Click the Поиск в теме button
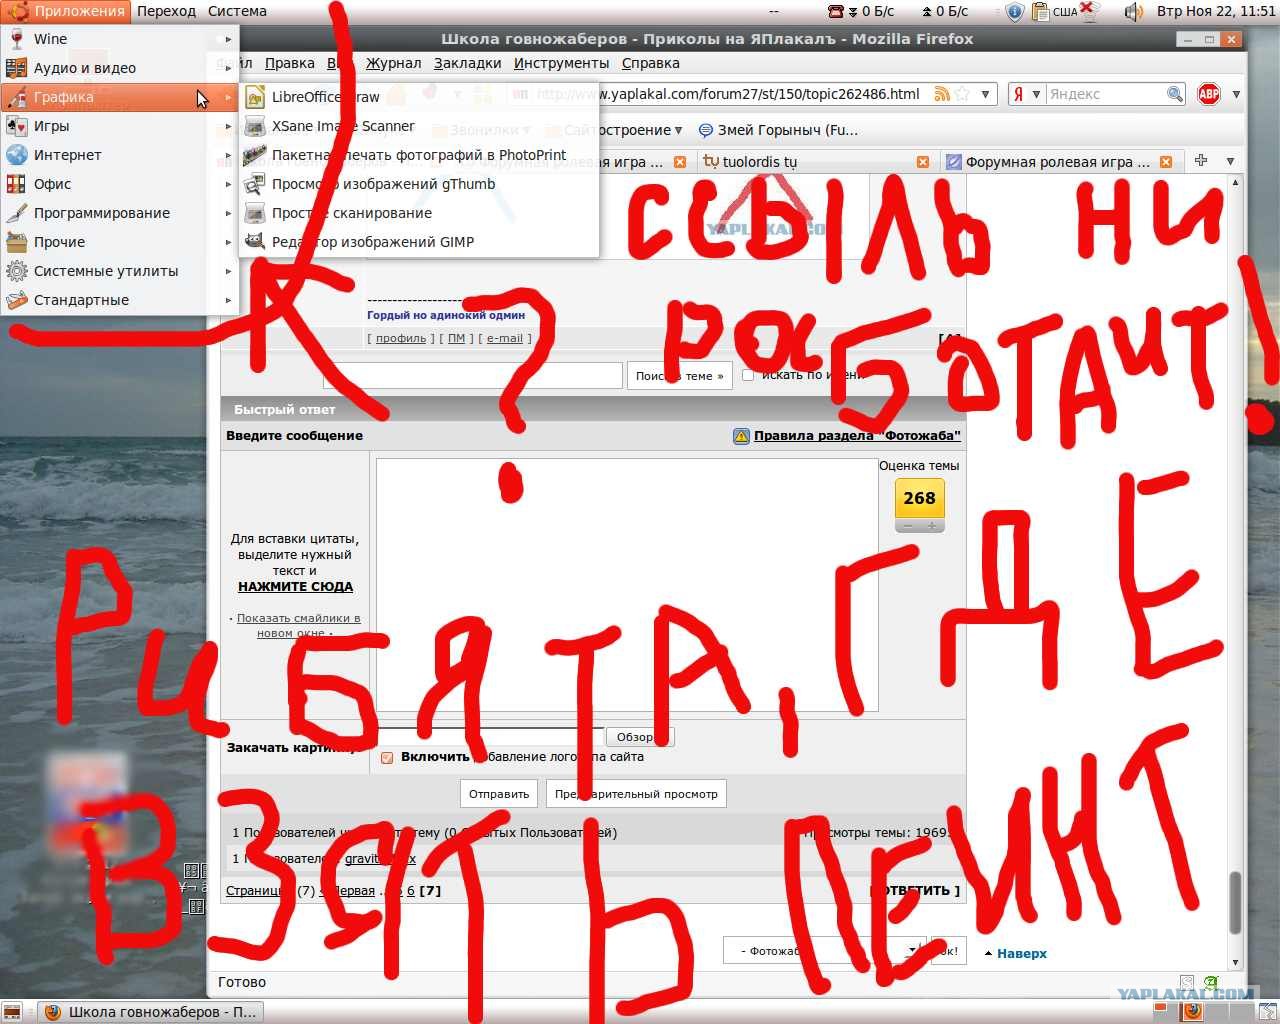1280x1024 pixels. [680, 376]
